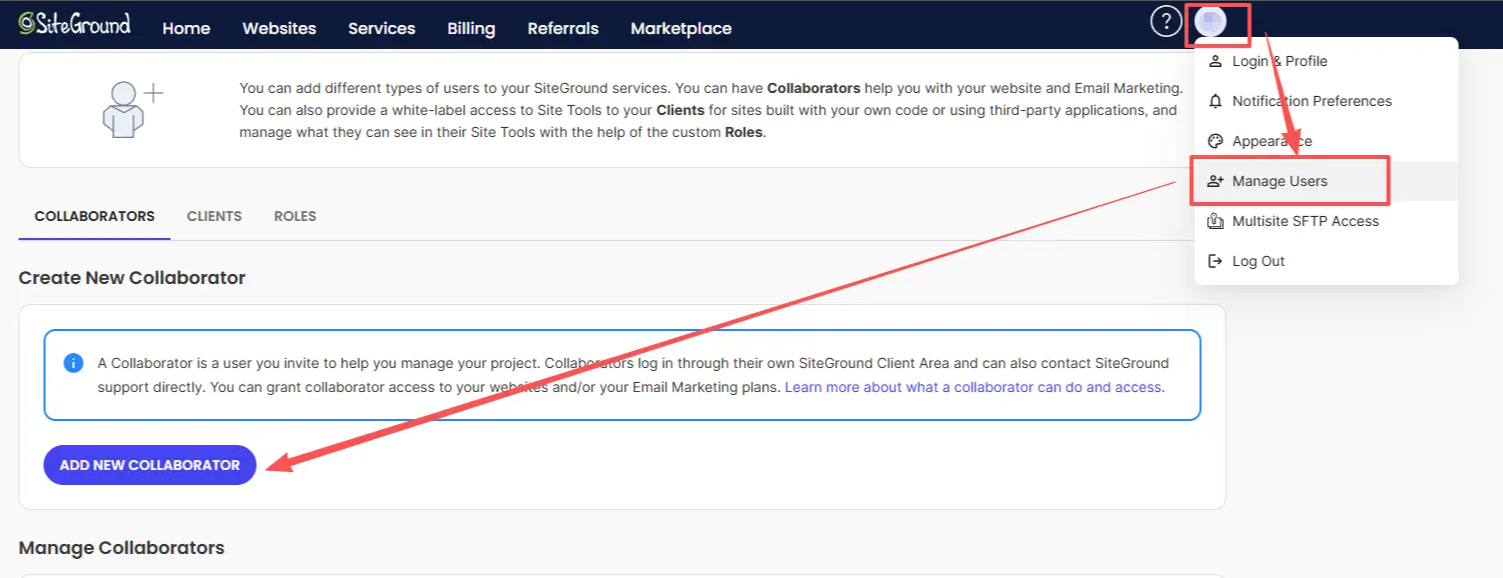Open the Marketplace menu item
The height and width of the screenshot is (578, 1503).
click(x=681, y=28)
